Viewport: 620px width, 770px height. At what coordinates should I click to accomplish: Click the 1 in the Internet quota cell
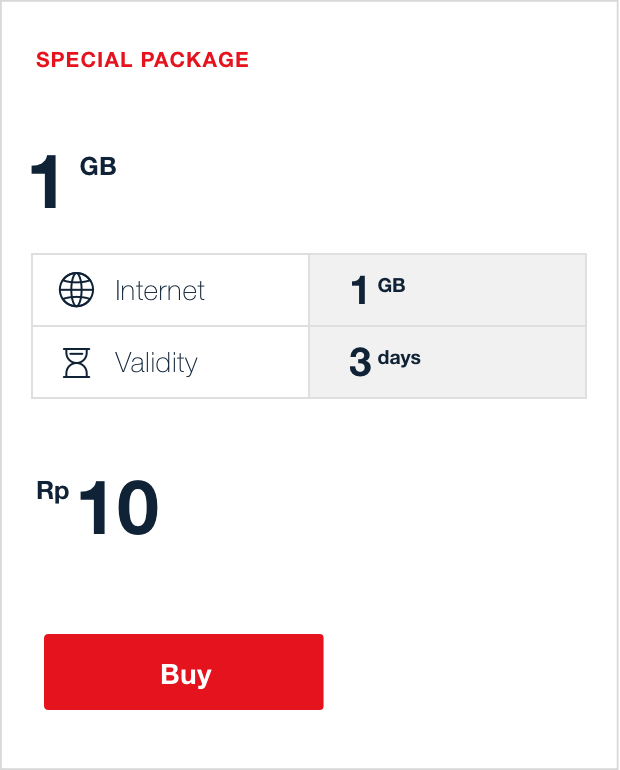pyautogui.click(x=359, y=292)
